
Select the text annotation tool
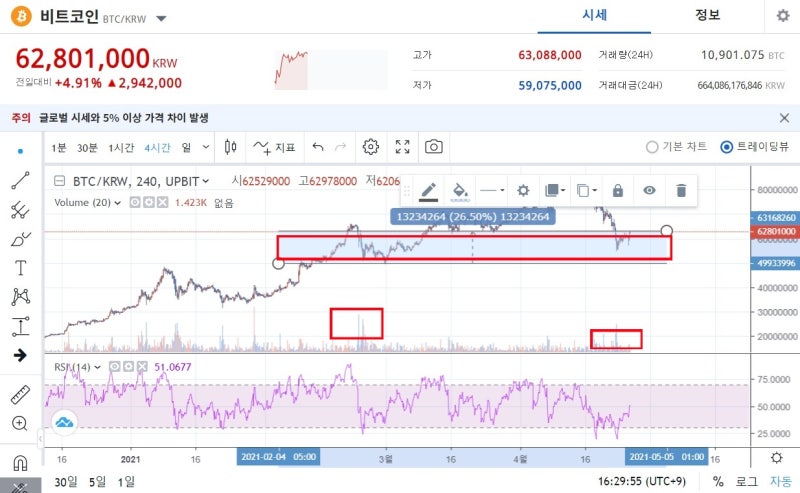pyautogui.click(x=20, y=268)
